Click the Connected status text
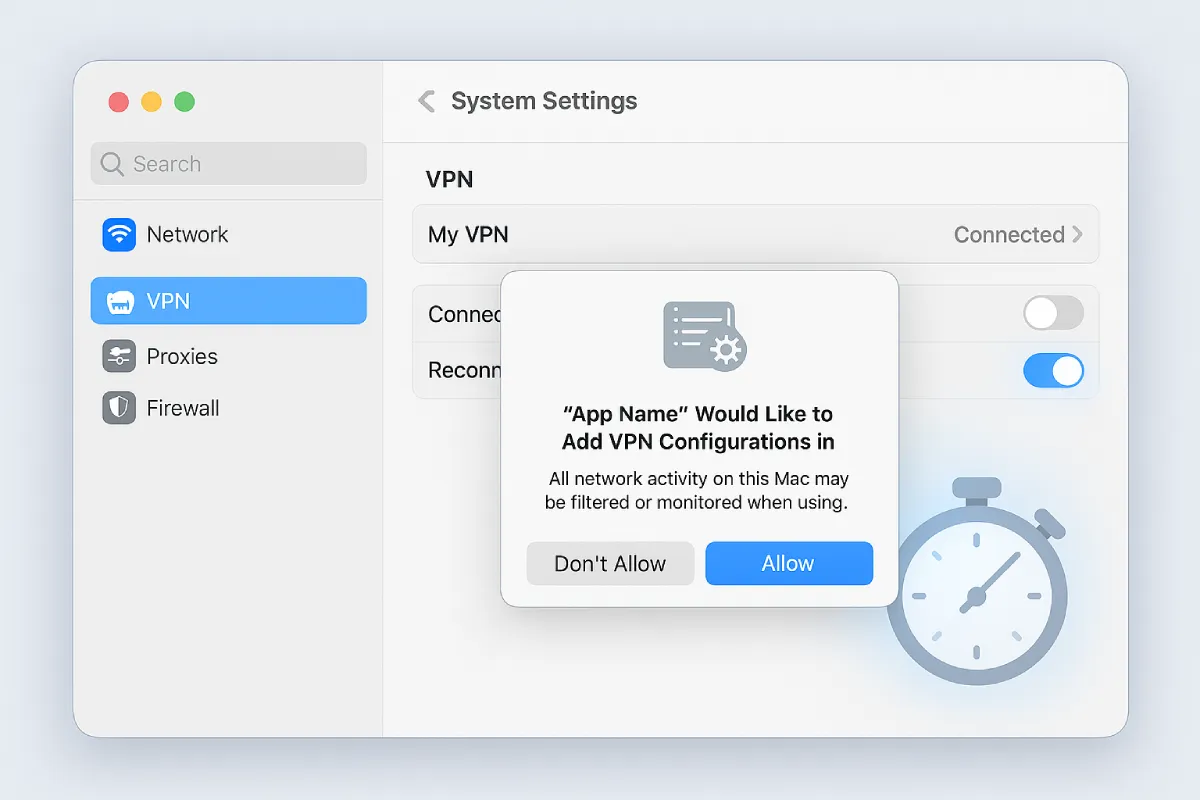 [1008, 235]
